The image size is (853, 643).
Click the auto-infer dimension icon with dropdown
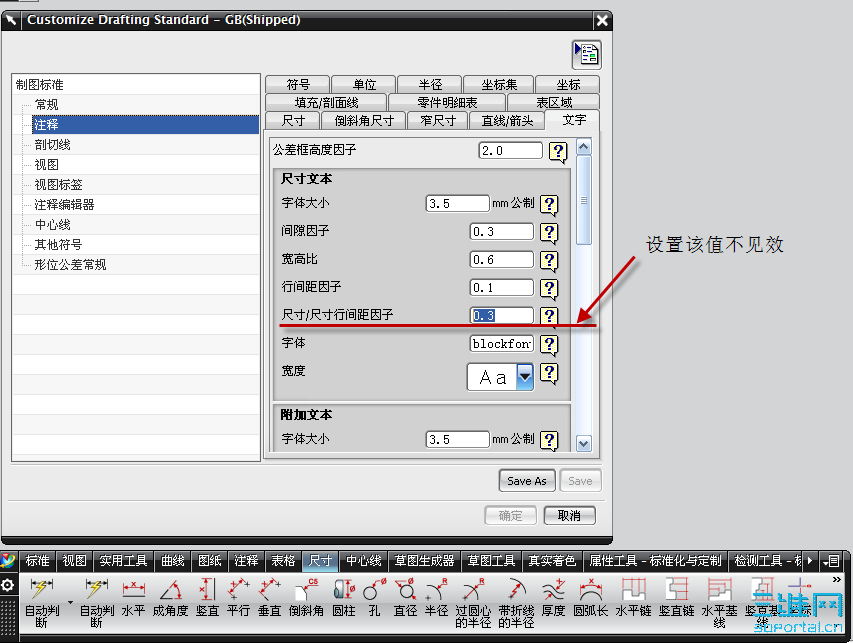pos(42,602)
